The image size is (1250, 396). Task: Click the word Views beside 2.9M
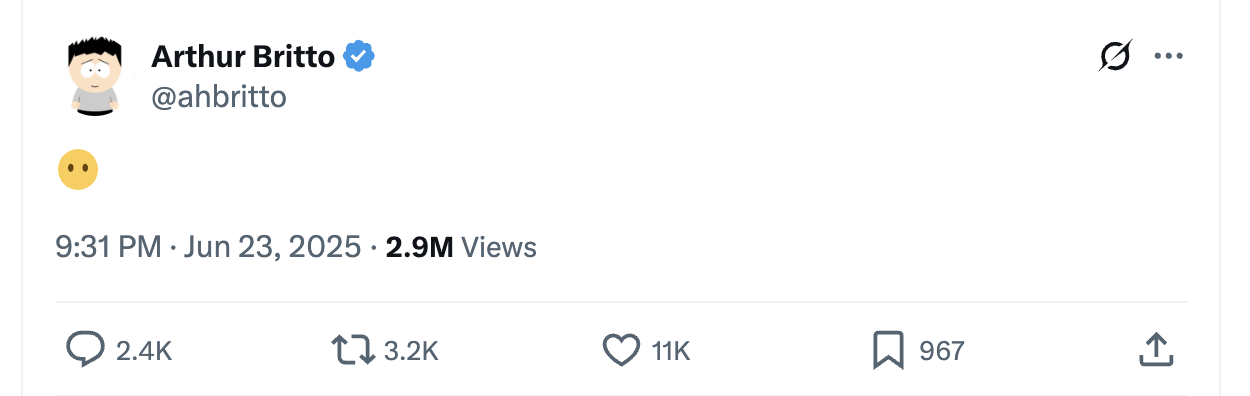pyautogui.click(x=499, y=247)
